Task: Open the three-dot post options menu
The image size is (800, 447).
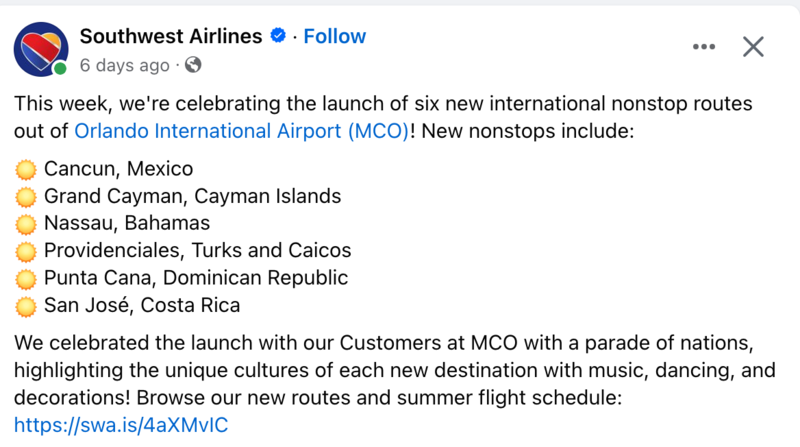Action: point(704,47)
